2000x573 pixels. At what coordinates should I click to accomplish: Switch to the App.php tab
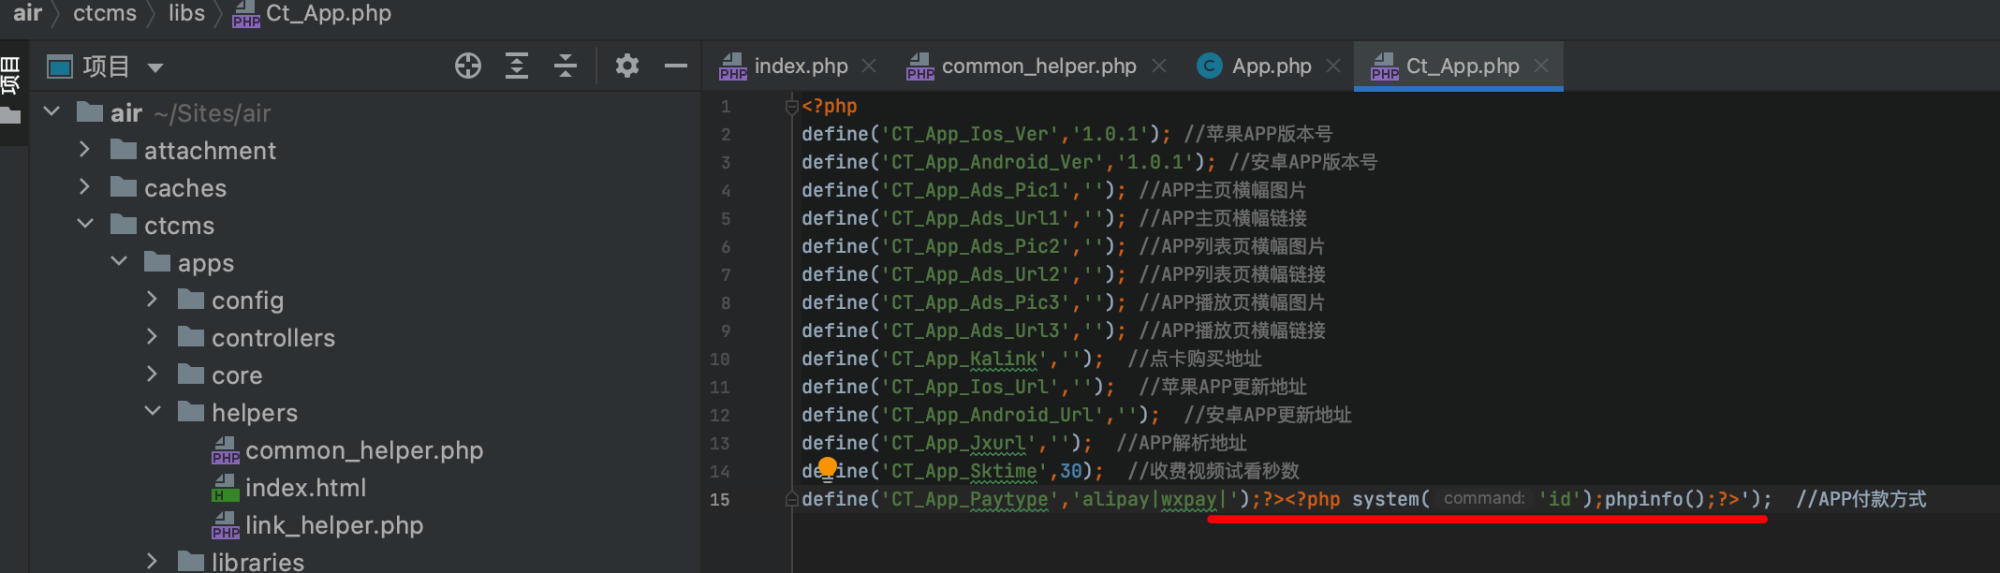click(1270, 66)
